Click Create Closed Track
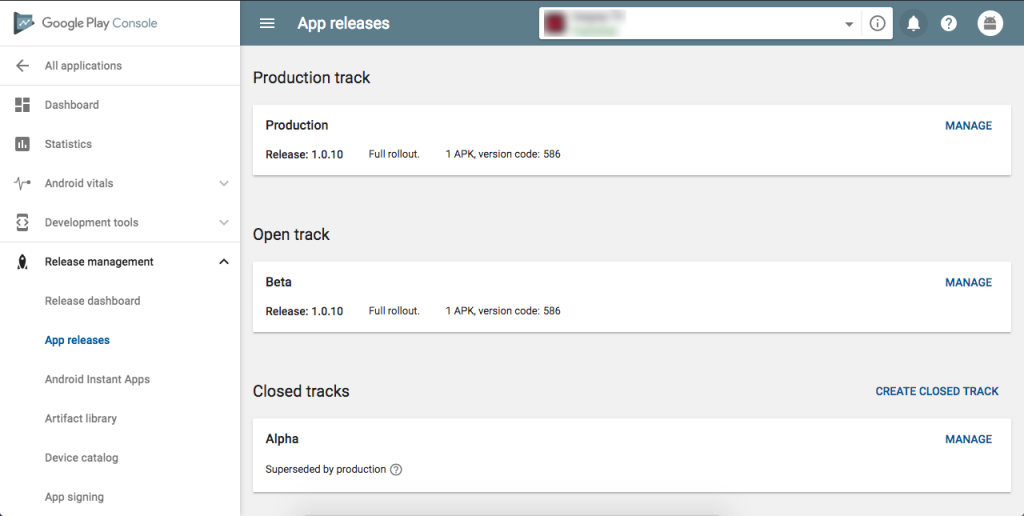Viewport: 1024px width, 516px height. point(937,392)
